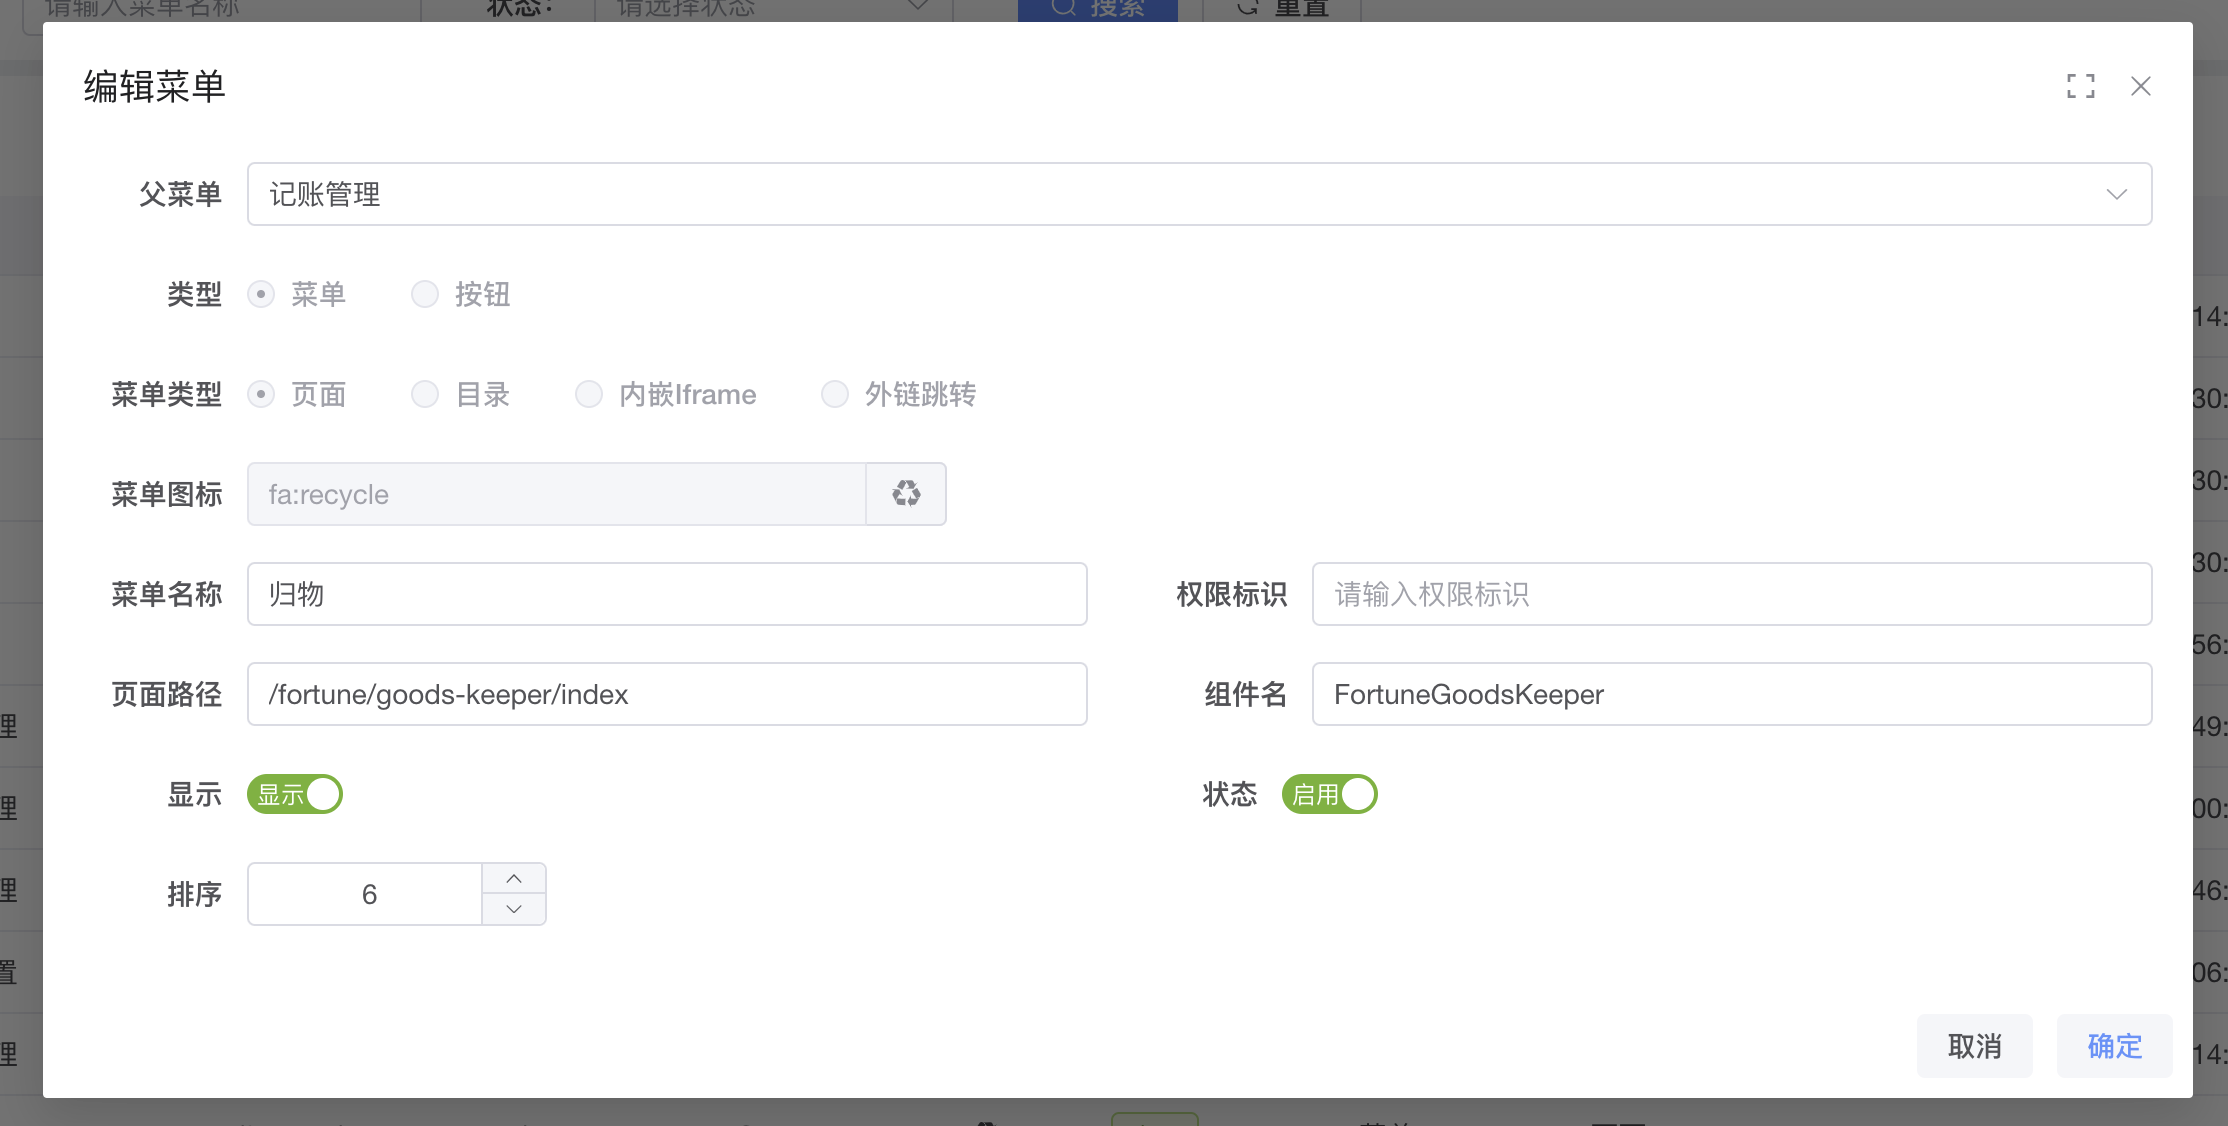Increase 排序 value with up arrow
The image size is (2228, 1126).
point(514,879)
